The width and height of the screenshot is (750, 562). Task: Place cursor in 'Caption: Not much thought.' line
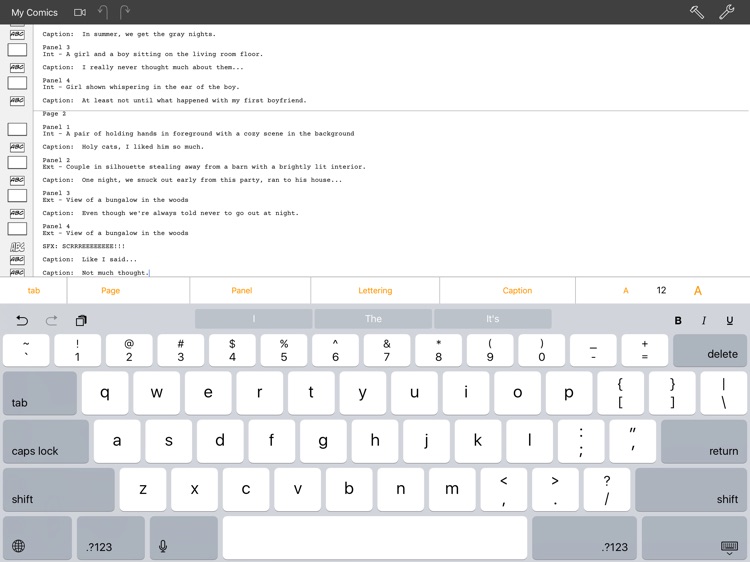coord(96,273)
